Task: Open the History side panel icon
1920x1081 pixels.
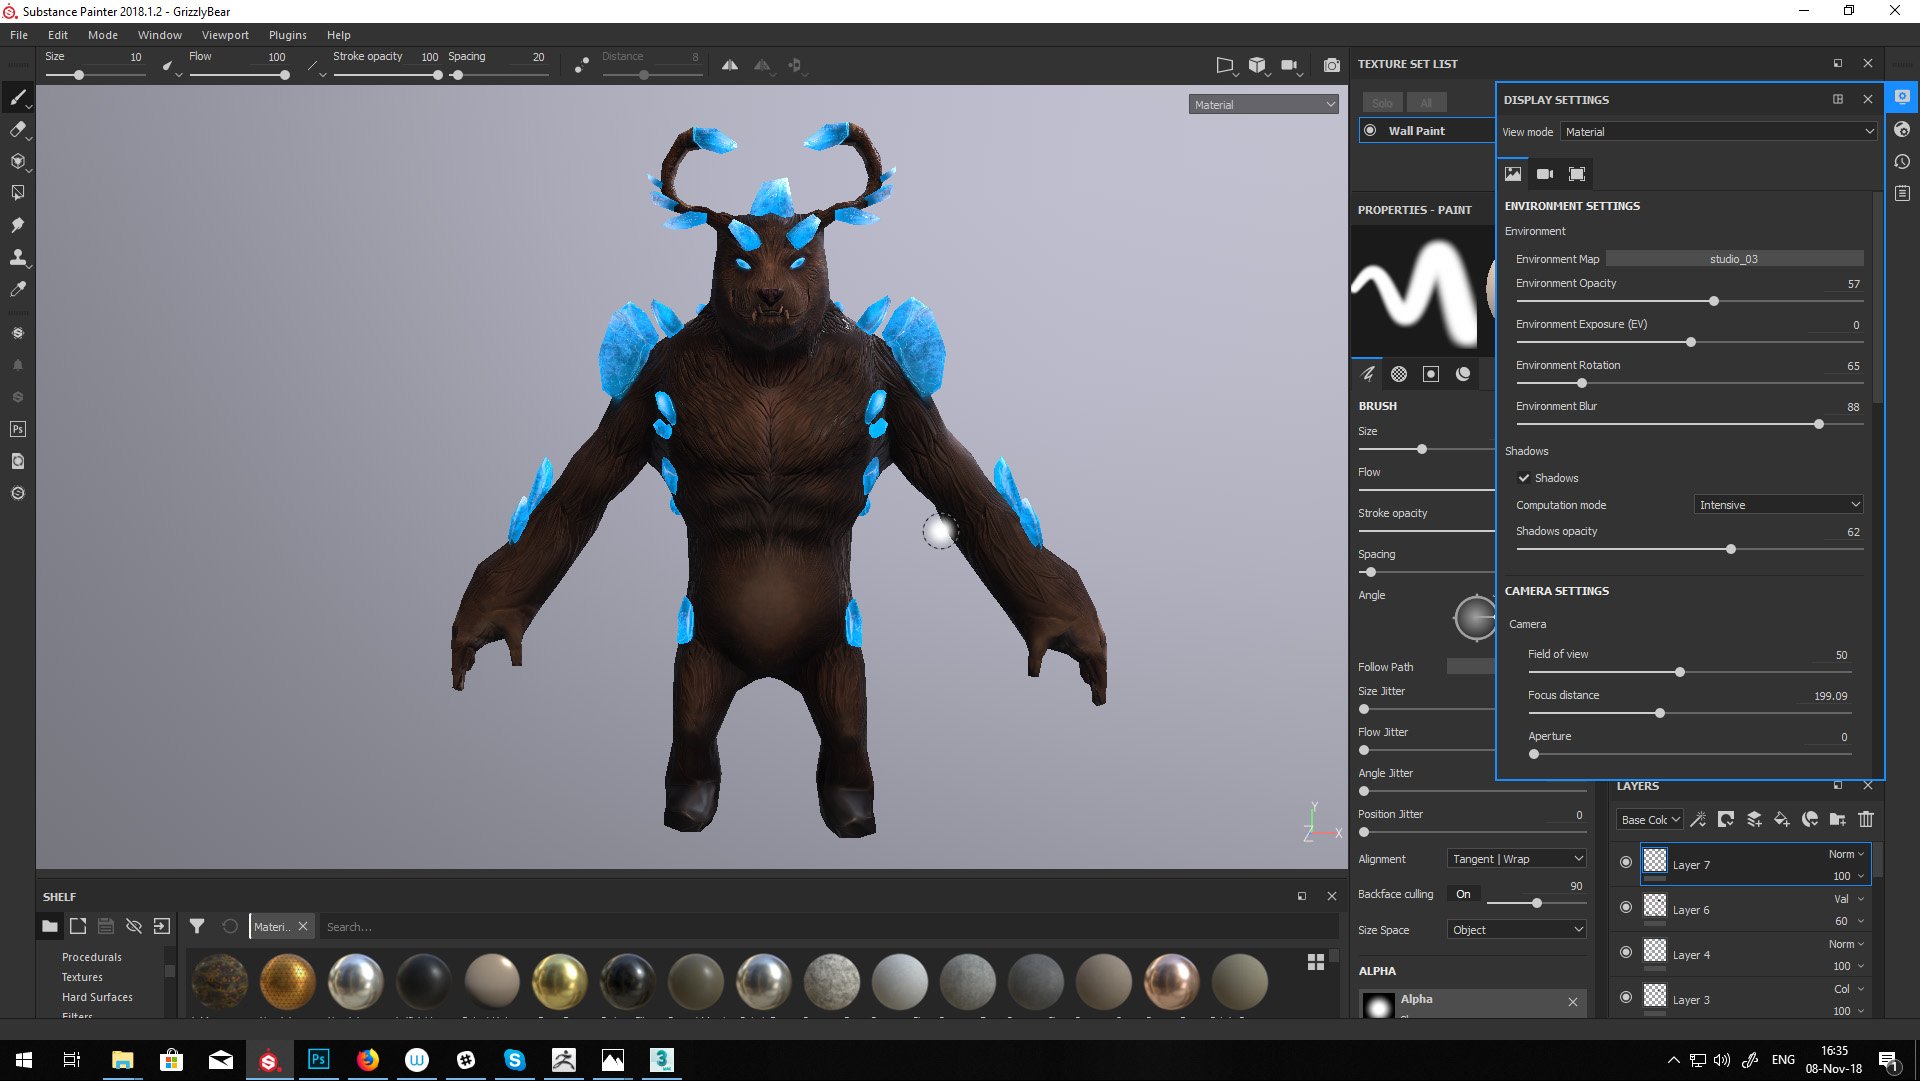Action: coord(1902,161)
